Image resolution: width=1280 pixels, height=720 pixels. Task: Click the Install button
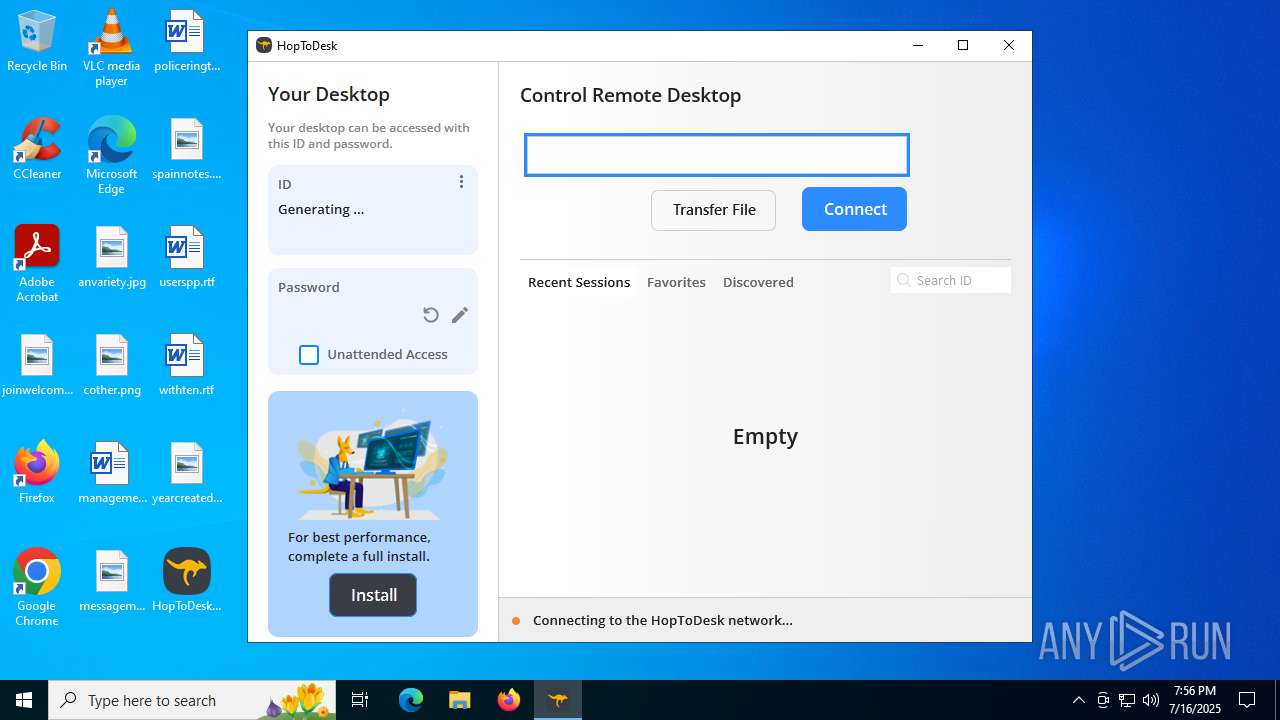point(373,595)
